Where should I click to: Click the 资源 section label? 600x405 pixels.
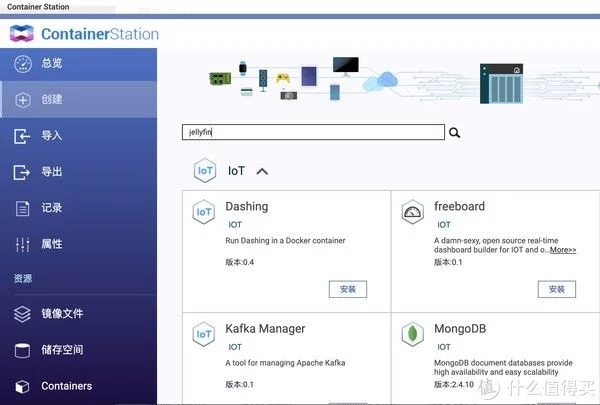pyautogui.click(x=23, y=278)
